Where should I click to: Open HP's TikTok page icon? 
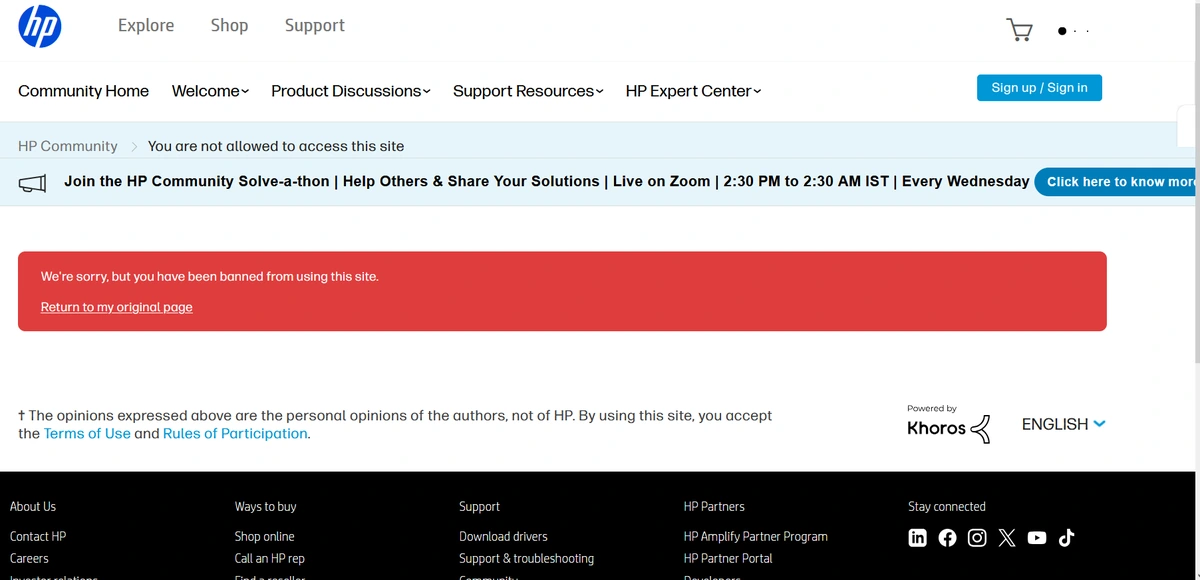coord(1066,538)
